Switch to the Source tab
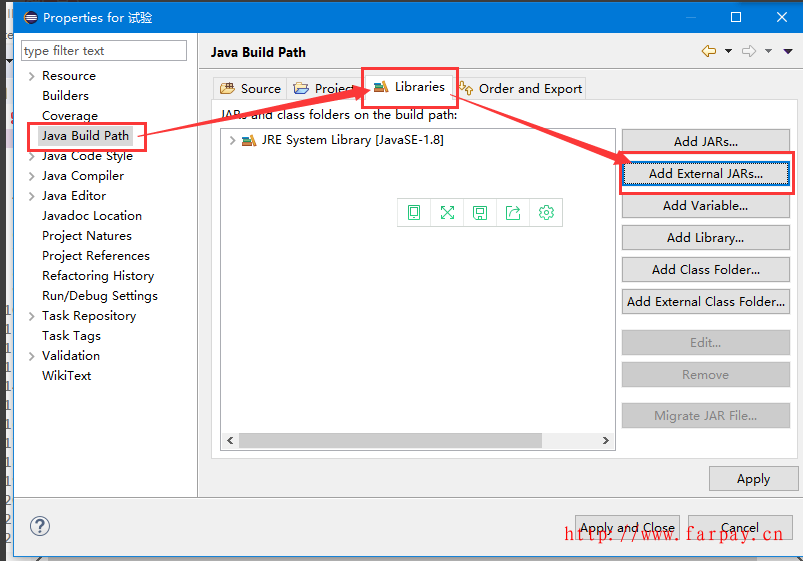This screenshot has height=561, width=803. tap(251, 88)
